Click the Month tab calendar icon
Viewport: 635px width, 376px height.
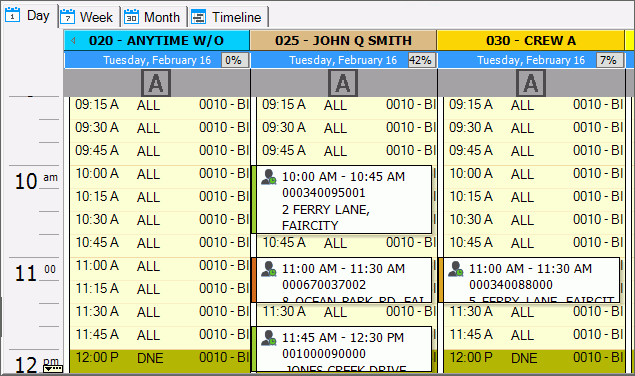tap(131, 17)
